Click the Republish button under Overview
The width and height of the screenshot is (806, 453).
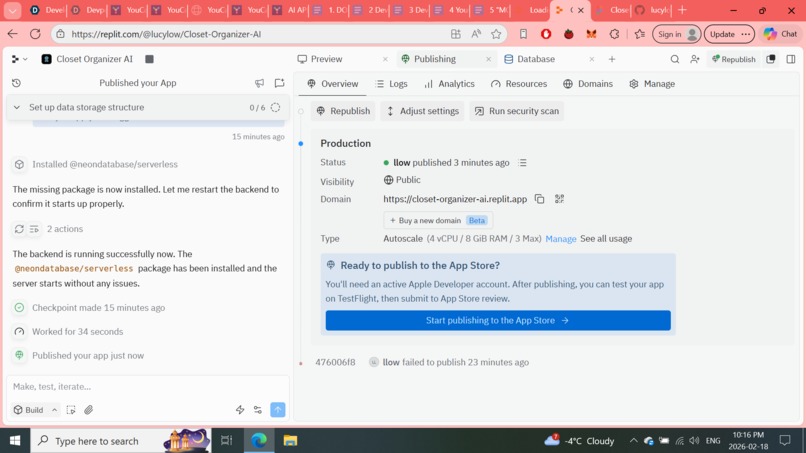pos(343,111)
